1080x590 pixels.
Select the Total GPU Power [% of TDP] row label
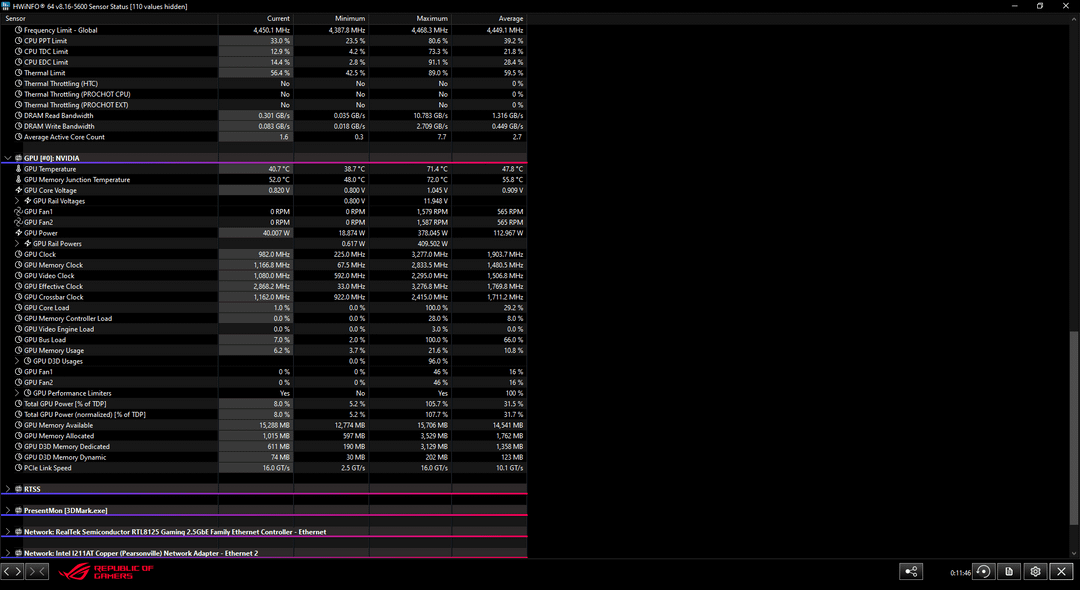click(65, 404)
